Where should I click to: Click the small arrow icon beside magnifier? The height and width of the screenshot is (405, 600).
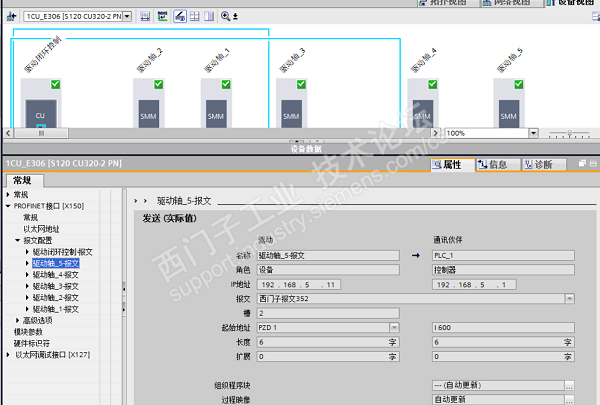pyautogui.click(x=235, y=16)
